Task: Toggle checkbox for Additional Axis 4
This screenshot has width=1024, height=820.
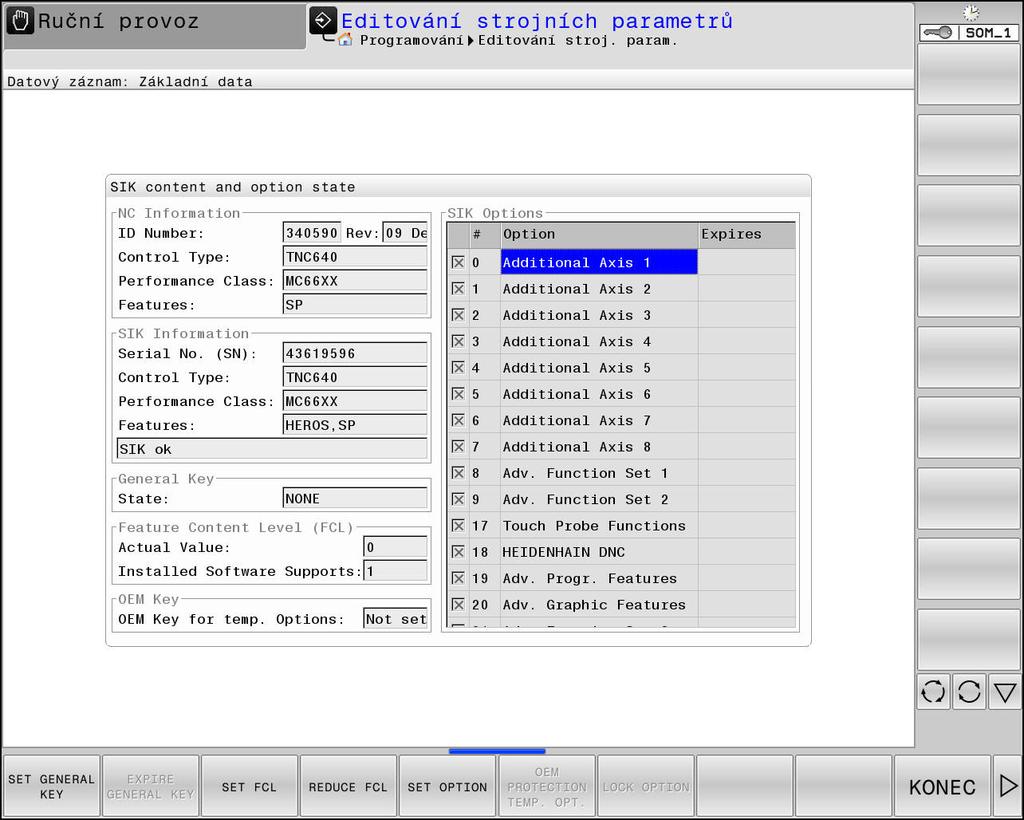Action: coord(458,341)
